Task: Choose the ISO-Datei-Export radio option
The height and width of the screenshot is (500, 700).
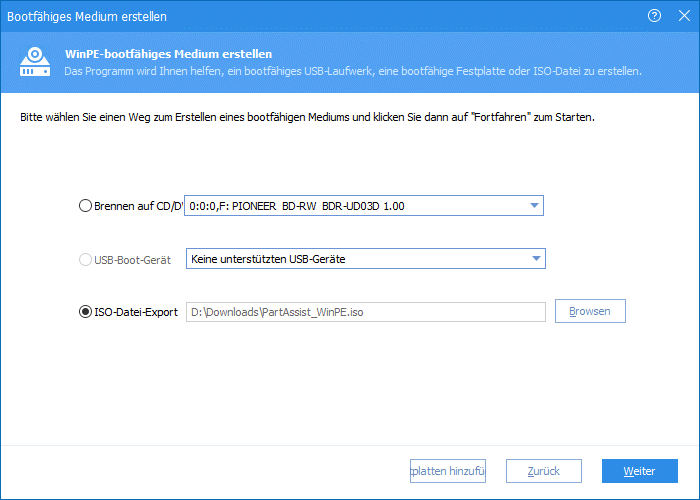Action: point(85,311)
